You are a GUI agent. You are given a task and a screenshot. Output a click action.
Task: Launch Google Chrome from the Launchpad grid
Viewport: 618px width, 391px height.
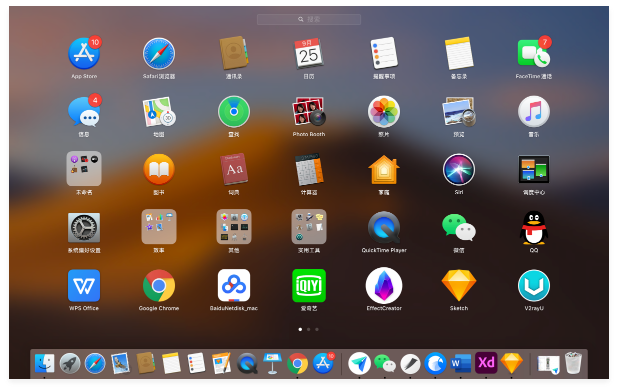(x=159, y=285)
